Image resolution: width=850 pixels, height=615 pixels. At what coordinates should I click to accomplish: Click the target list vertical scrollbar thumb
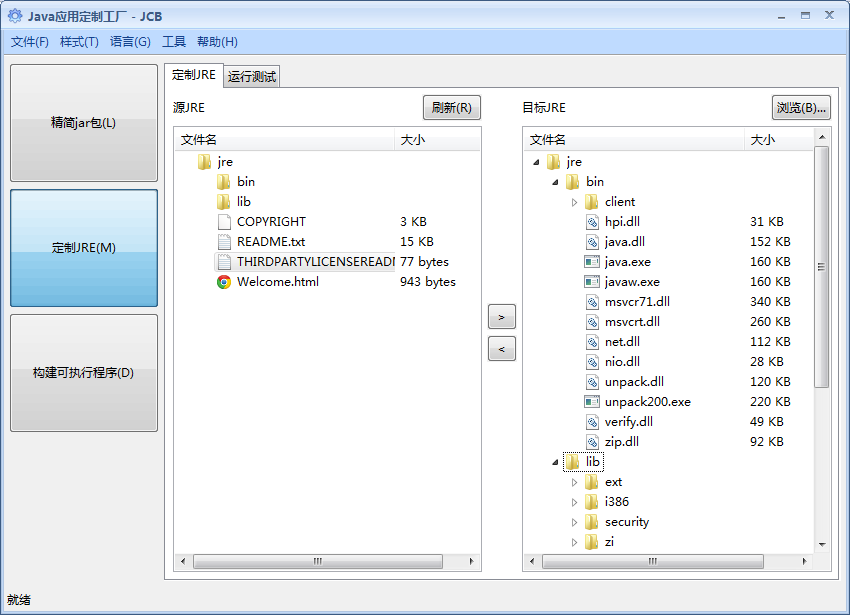(x=822, y=267)
